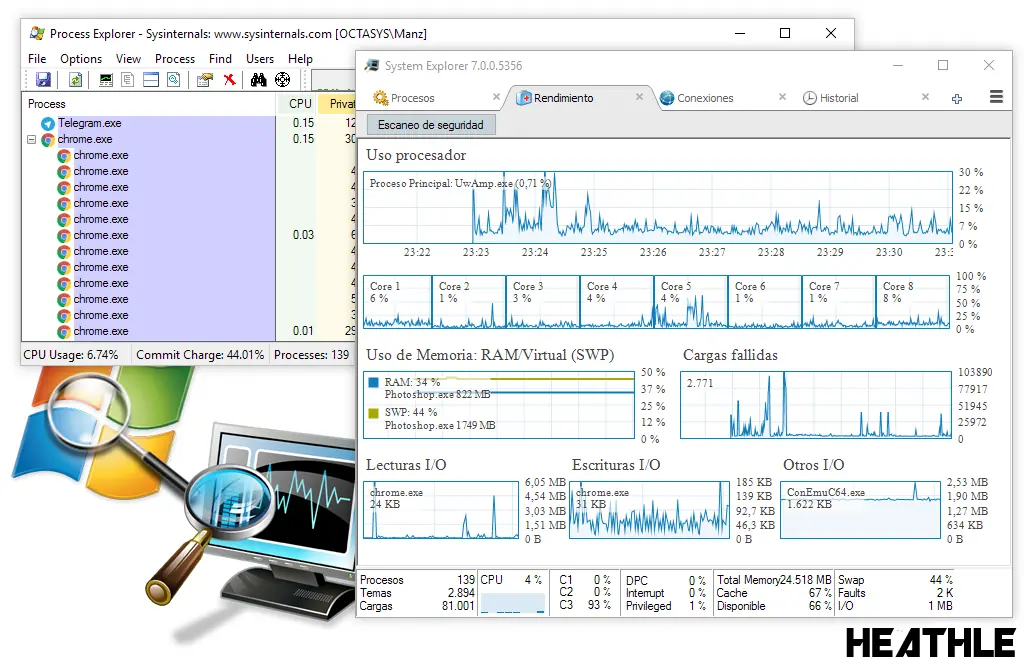
Task: Click the Core 5 usage graph
Action: [x=690, y=302]
